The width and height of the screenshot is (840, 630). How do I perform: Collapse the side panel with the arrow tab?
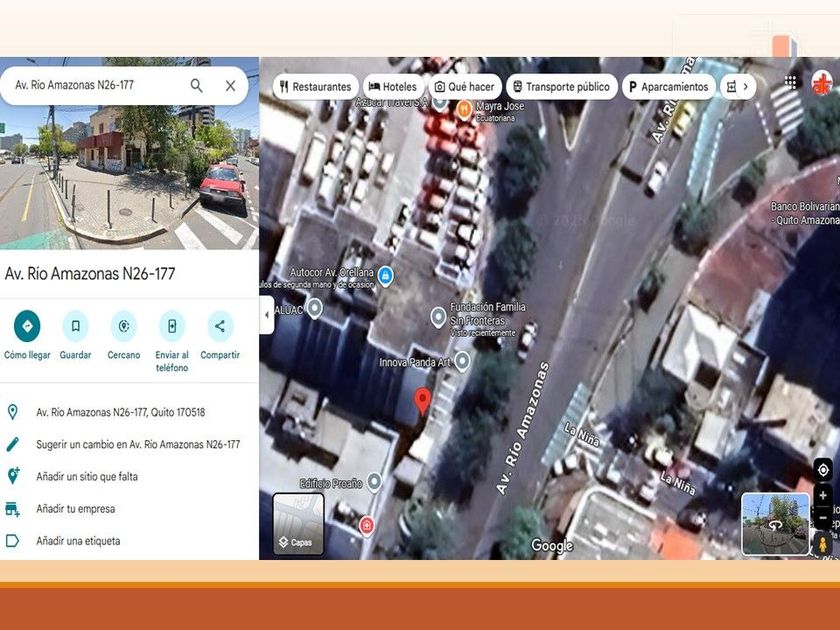tap(267, 315)
